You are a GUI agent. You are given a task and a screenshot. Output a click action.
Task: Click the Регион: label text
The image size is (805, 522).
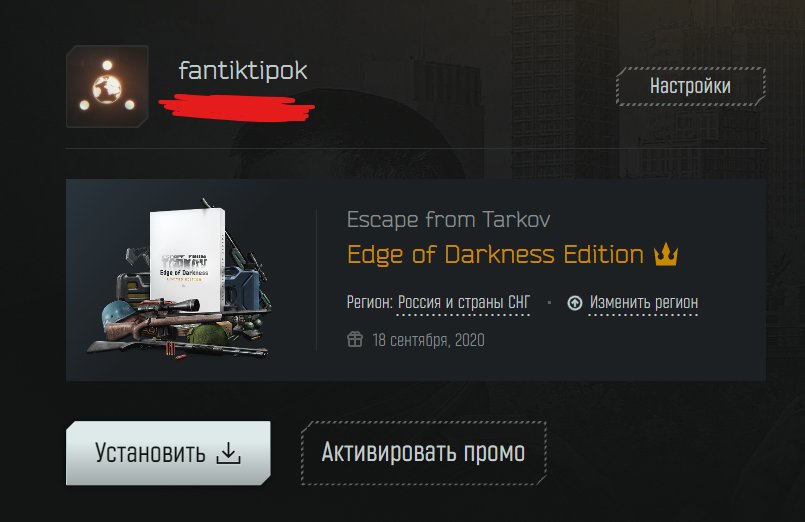click(370, 302)
